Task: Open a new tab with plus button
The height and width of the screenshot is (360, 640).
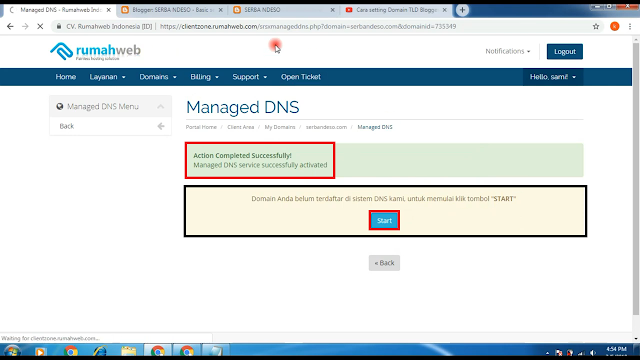Action: coord(462,10)
